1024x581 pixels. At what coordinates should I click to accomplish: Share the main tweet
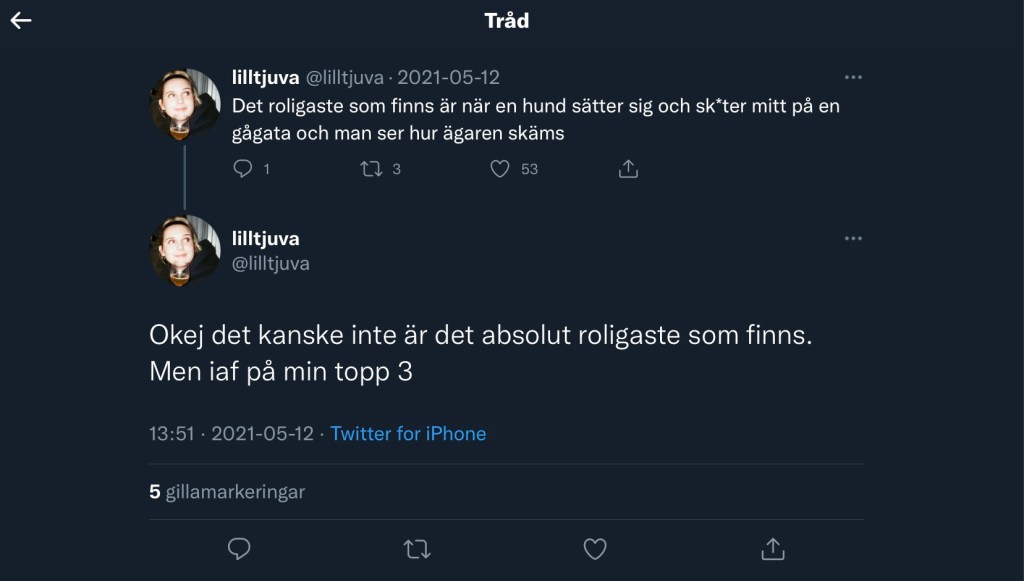tap(772, 548)
